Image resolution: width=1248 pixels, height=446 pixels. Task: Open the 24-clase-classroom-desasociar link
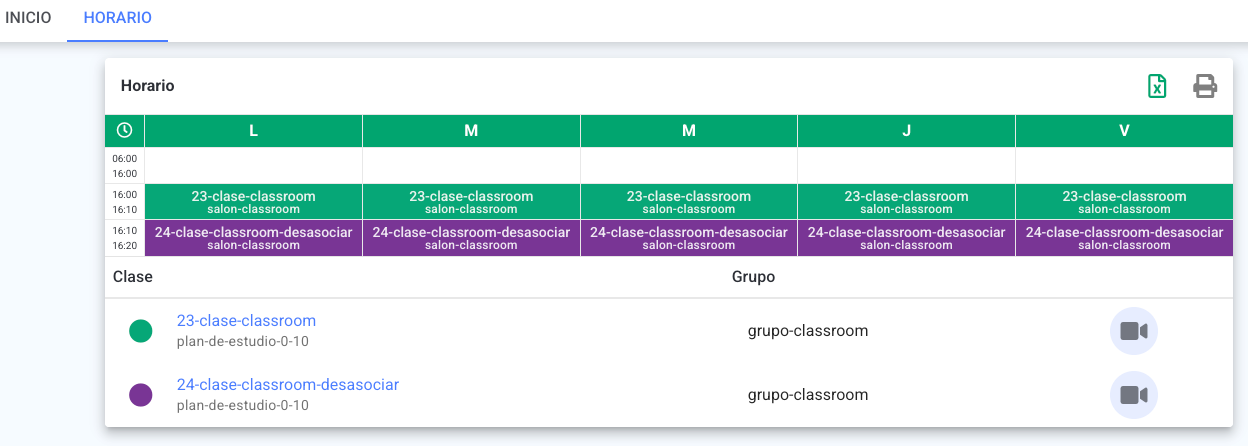click(x=288, y=385)
